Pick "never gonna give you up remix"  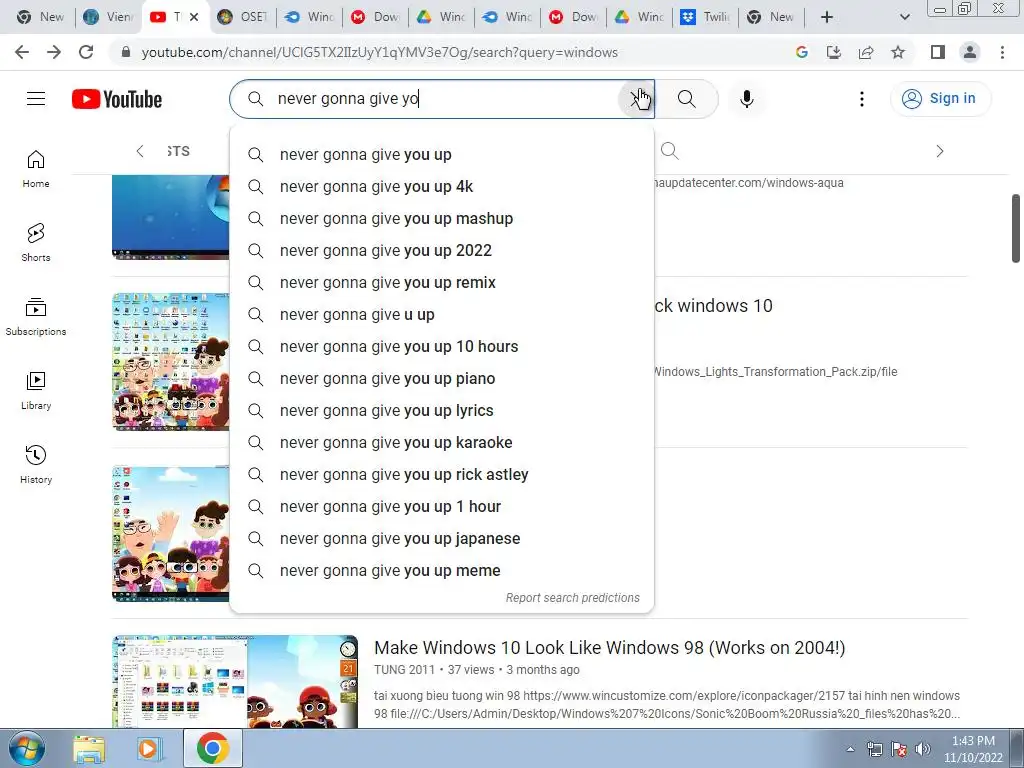coord(442,283)
